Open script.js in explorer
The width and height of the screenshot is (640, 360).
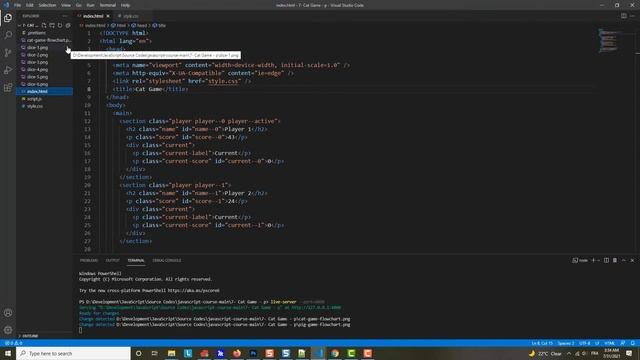pos(44,99)
